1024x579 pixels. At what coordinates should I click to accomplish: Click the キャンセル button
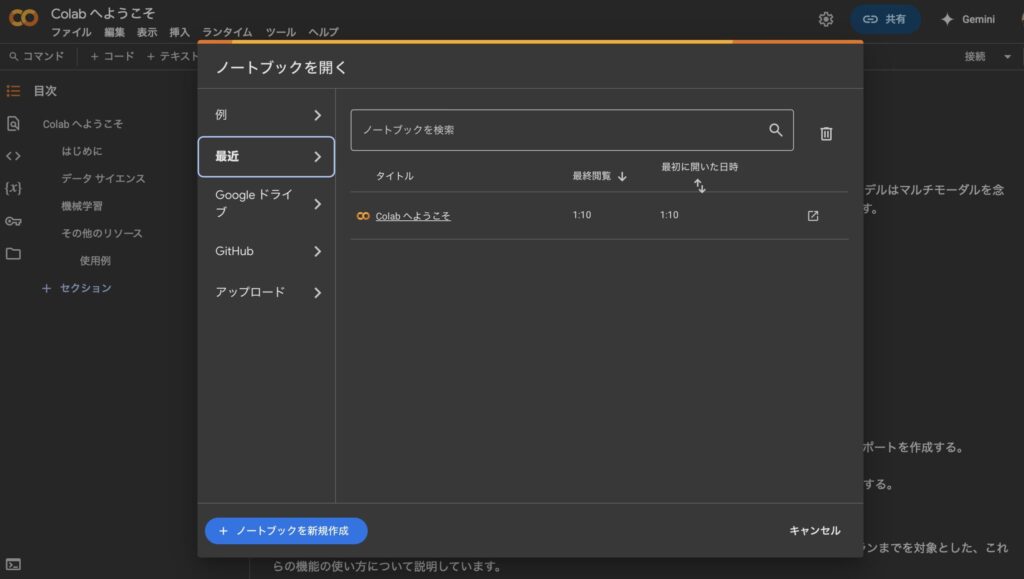point(814,531)
